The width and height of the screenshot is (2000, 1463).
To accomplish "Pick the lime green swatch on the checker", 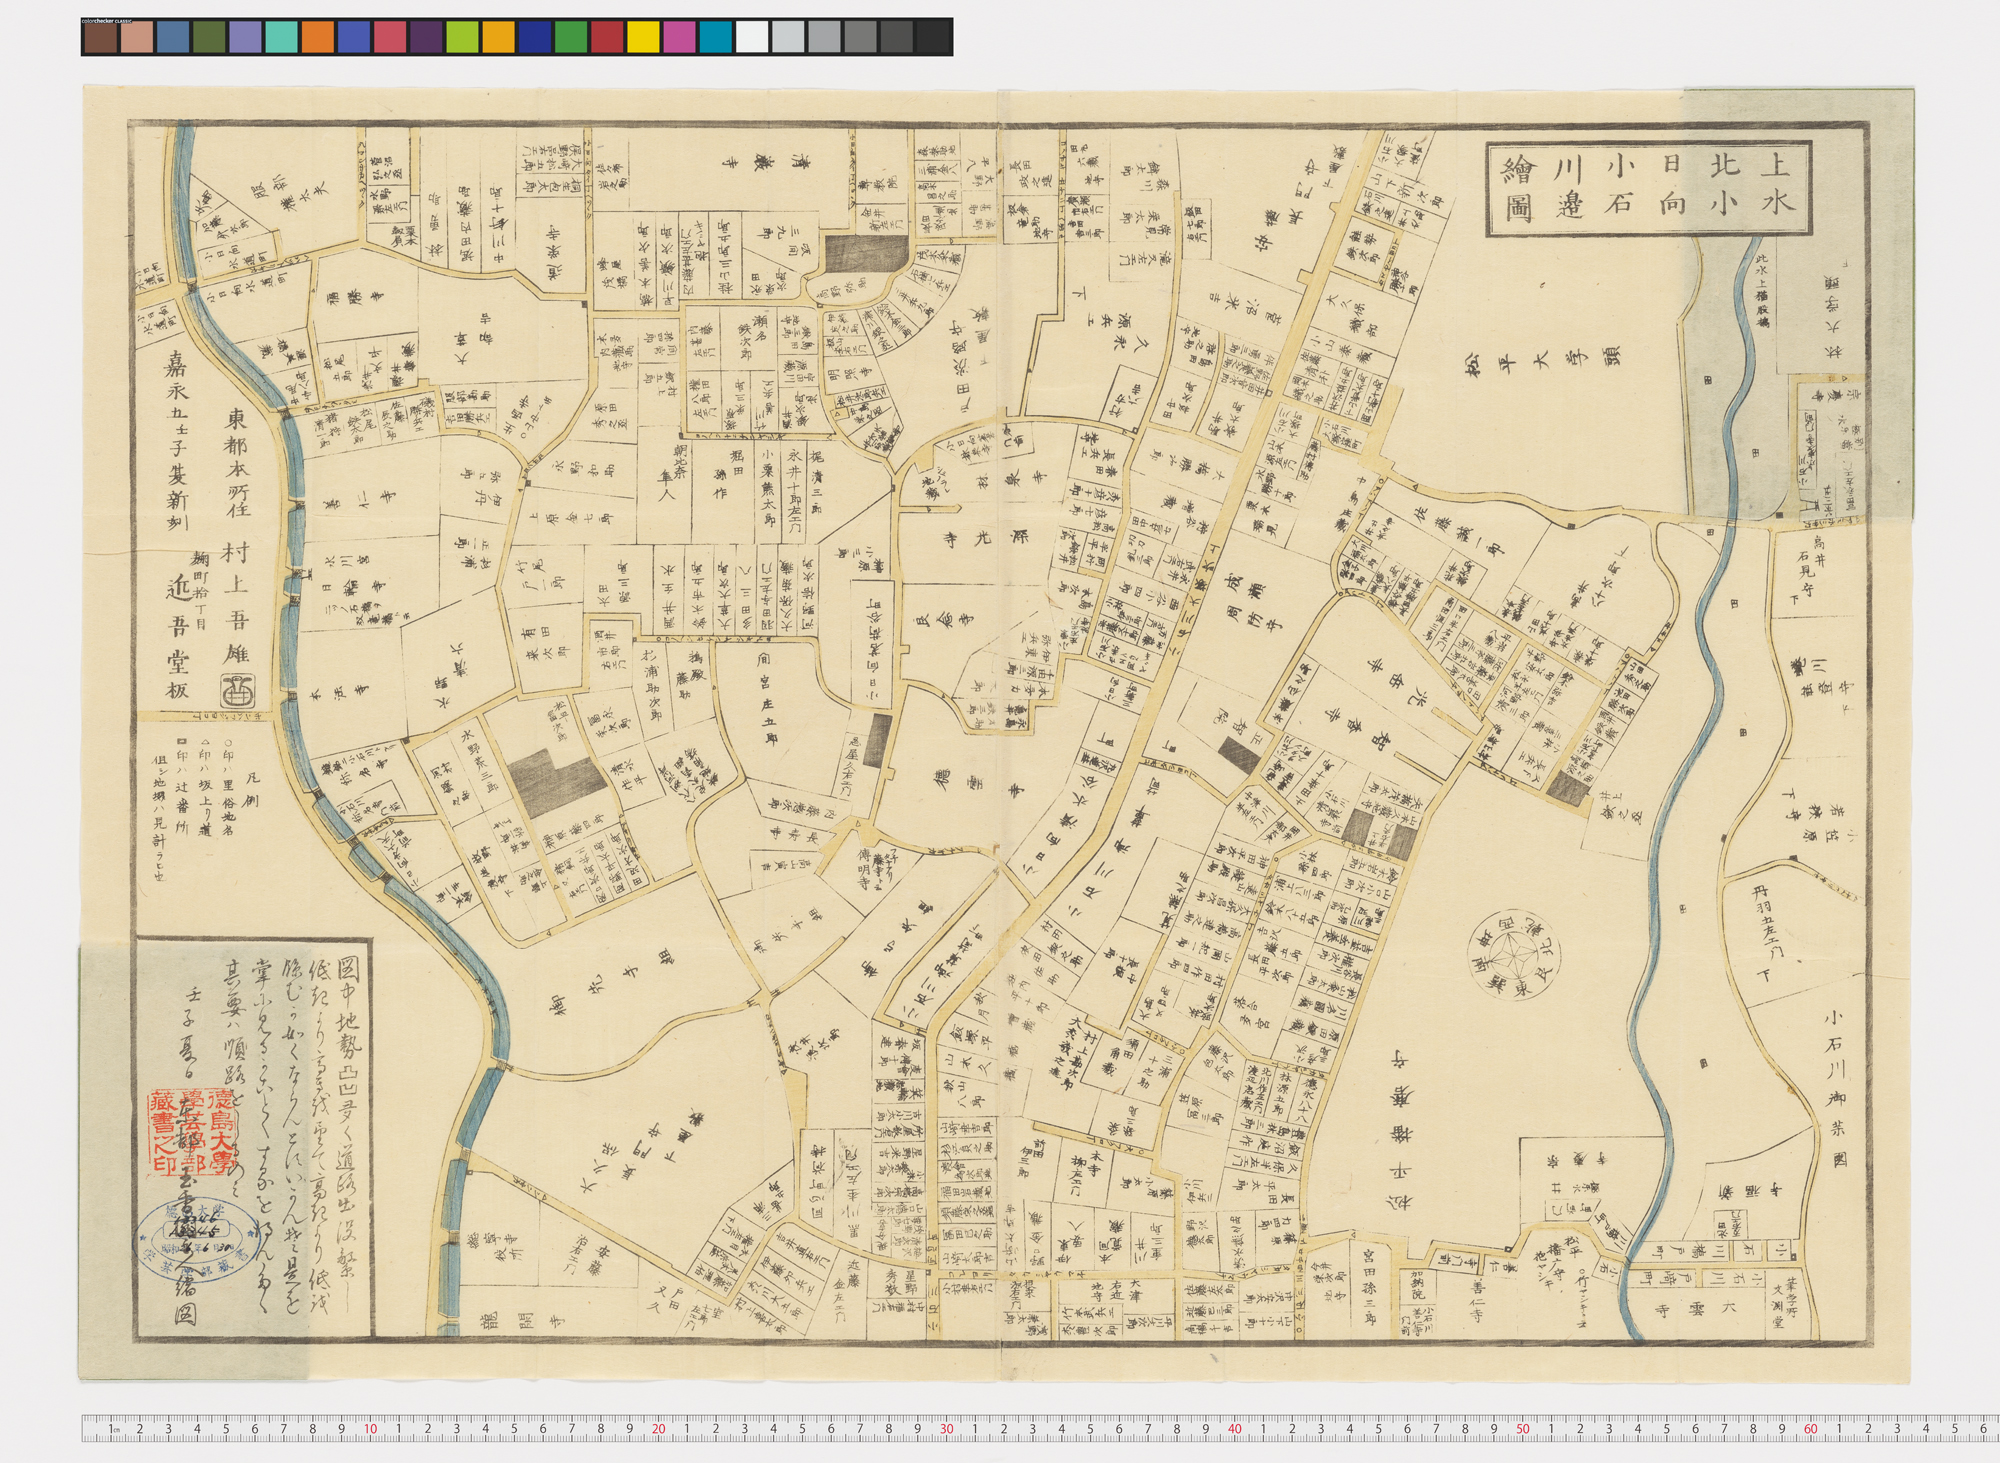I will [x=462, y=37].
